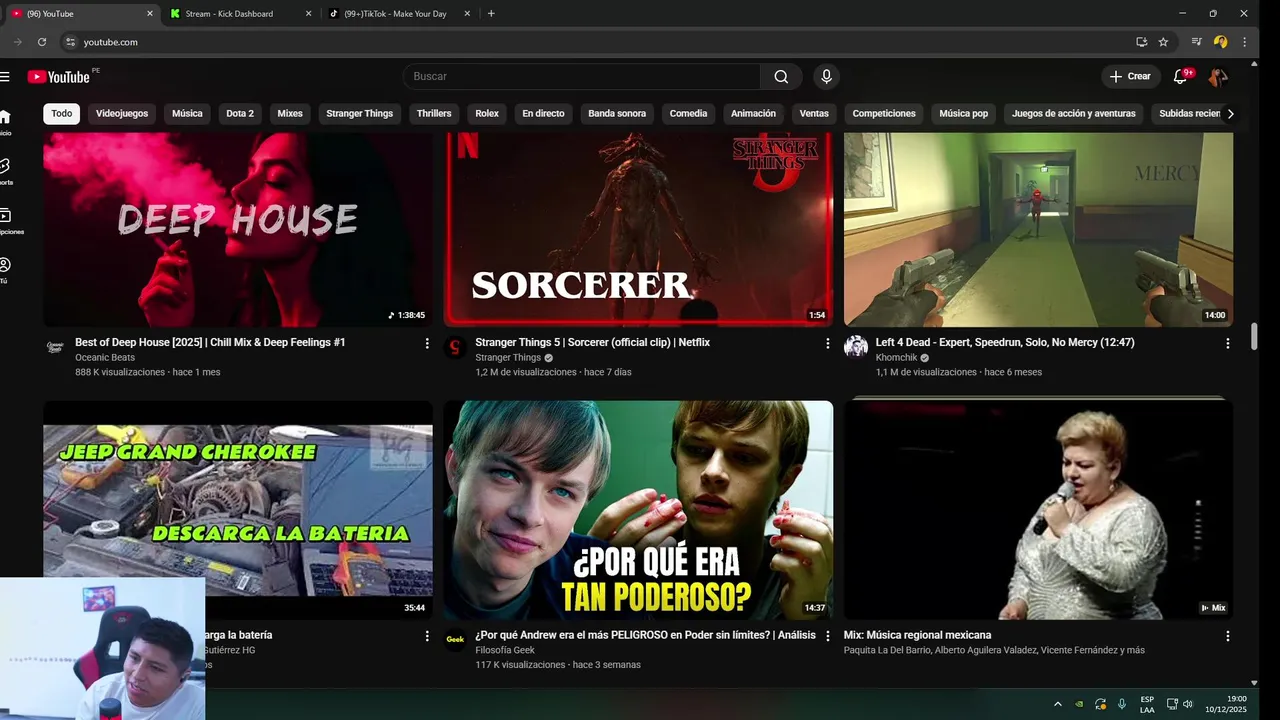Open options menu for the Stranger Things 5 video
Screen dimensions: 1280x720
point(827,343)
